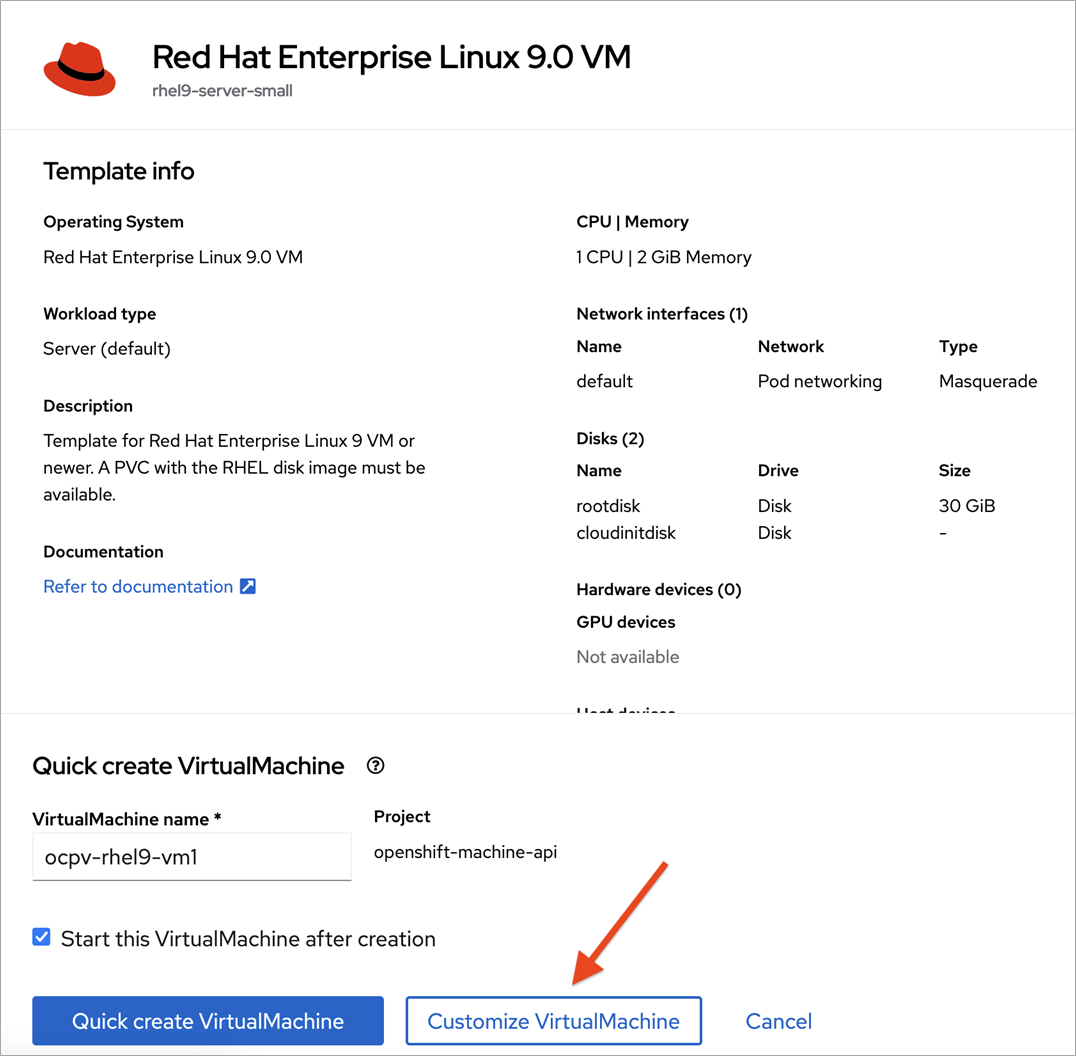This screenshot has width=1076, height=1056.
Task: Open the Refer to documentation link
Action: pos(138,586)
